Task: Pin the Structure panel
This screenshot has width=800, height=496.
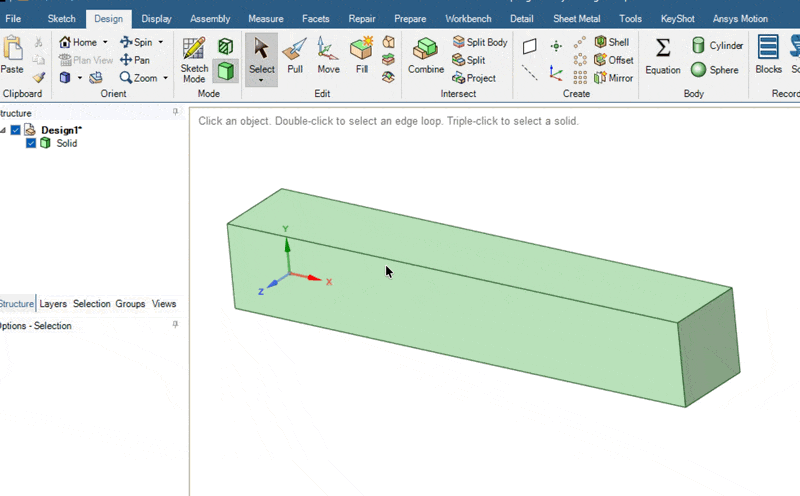Action: 176,113
